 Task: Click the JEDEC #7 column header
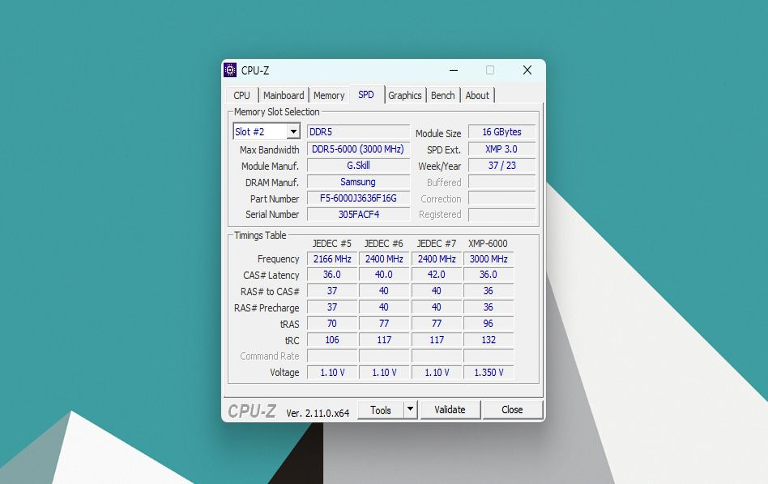(436, 243)
